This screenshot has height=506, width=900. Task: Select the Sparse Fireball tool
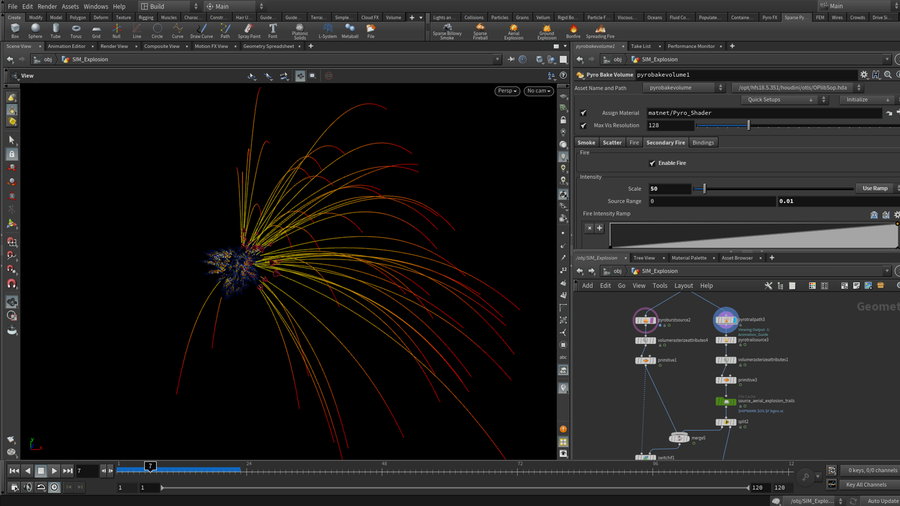(480, 31)
